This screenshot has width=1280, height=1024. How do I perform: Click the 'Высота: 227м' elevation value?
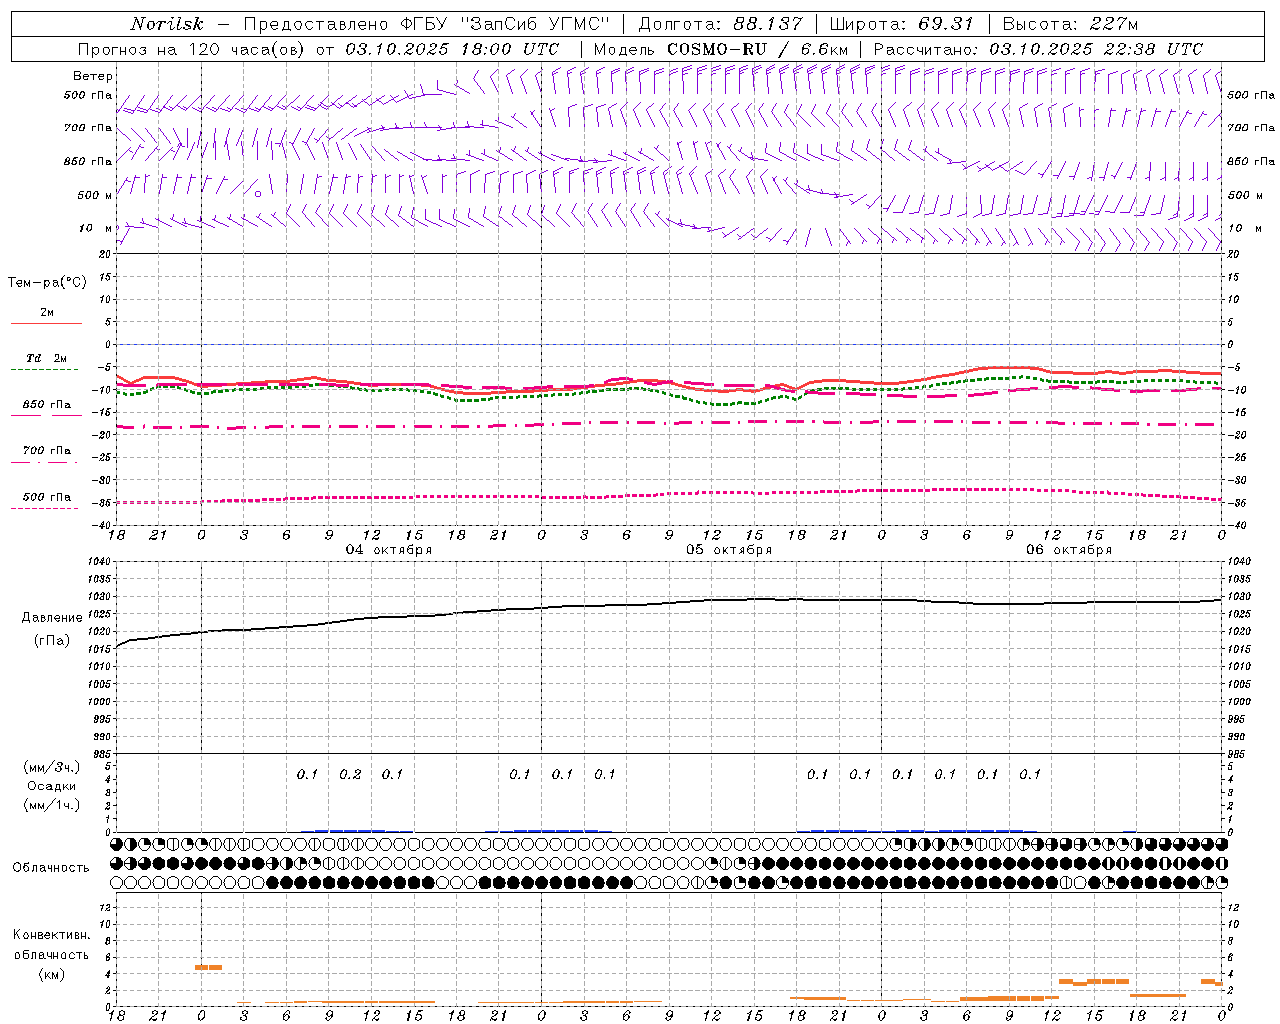(x=1070, y=24)
